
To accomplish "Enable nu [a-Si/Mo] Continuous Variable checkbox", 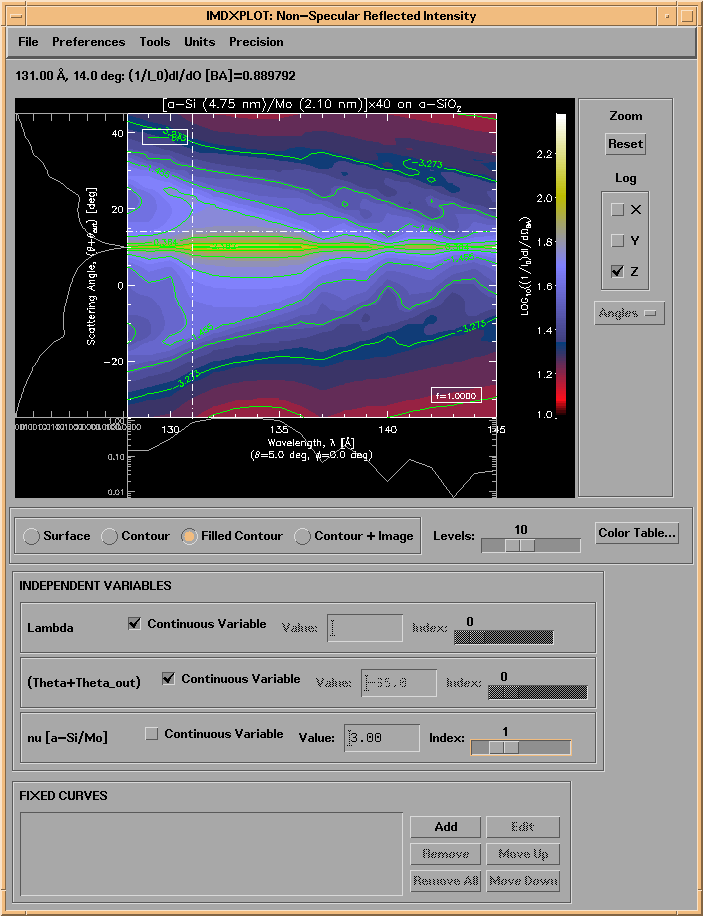I will (x=151, y=734).
